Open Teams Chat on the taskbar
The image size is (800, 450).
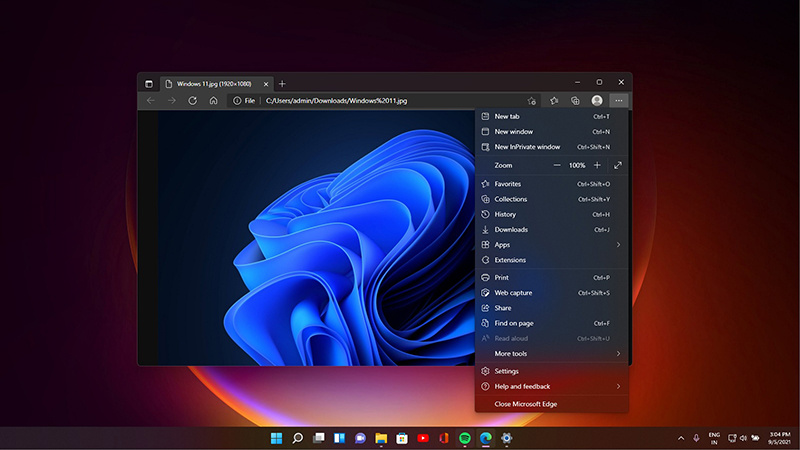coord(360,438)
